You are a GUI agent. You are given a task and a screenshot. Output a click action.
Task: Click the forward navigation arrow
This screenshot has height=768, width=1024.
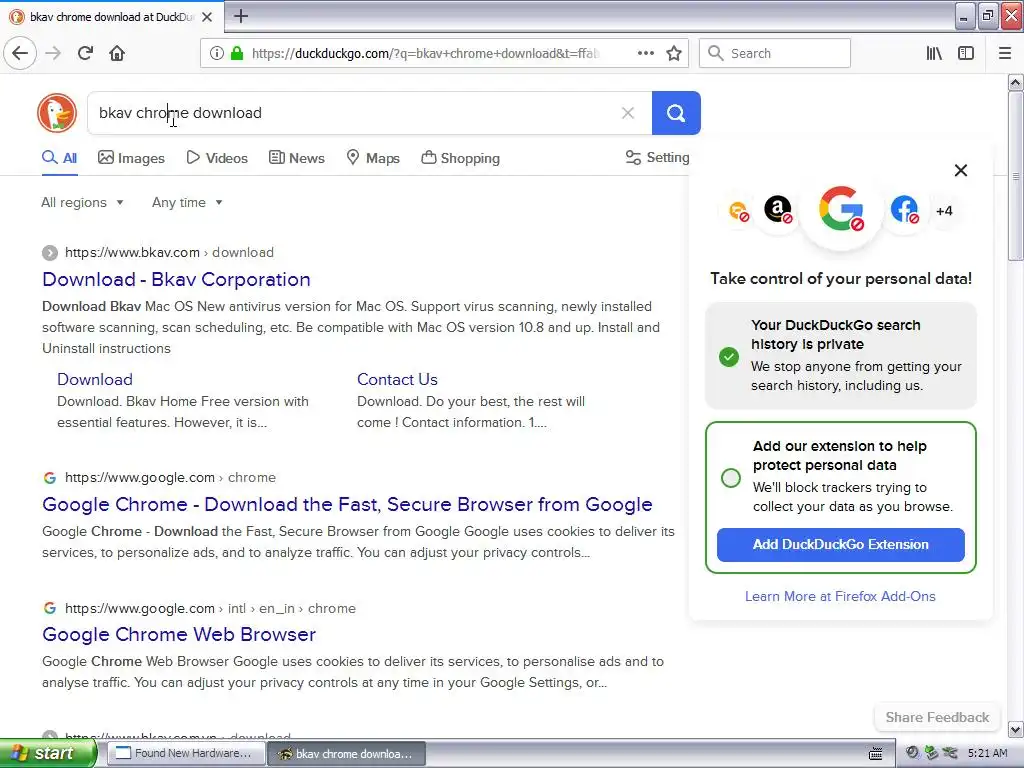coord(53,53)
